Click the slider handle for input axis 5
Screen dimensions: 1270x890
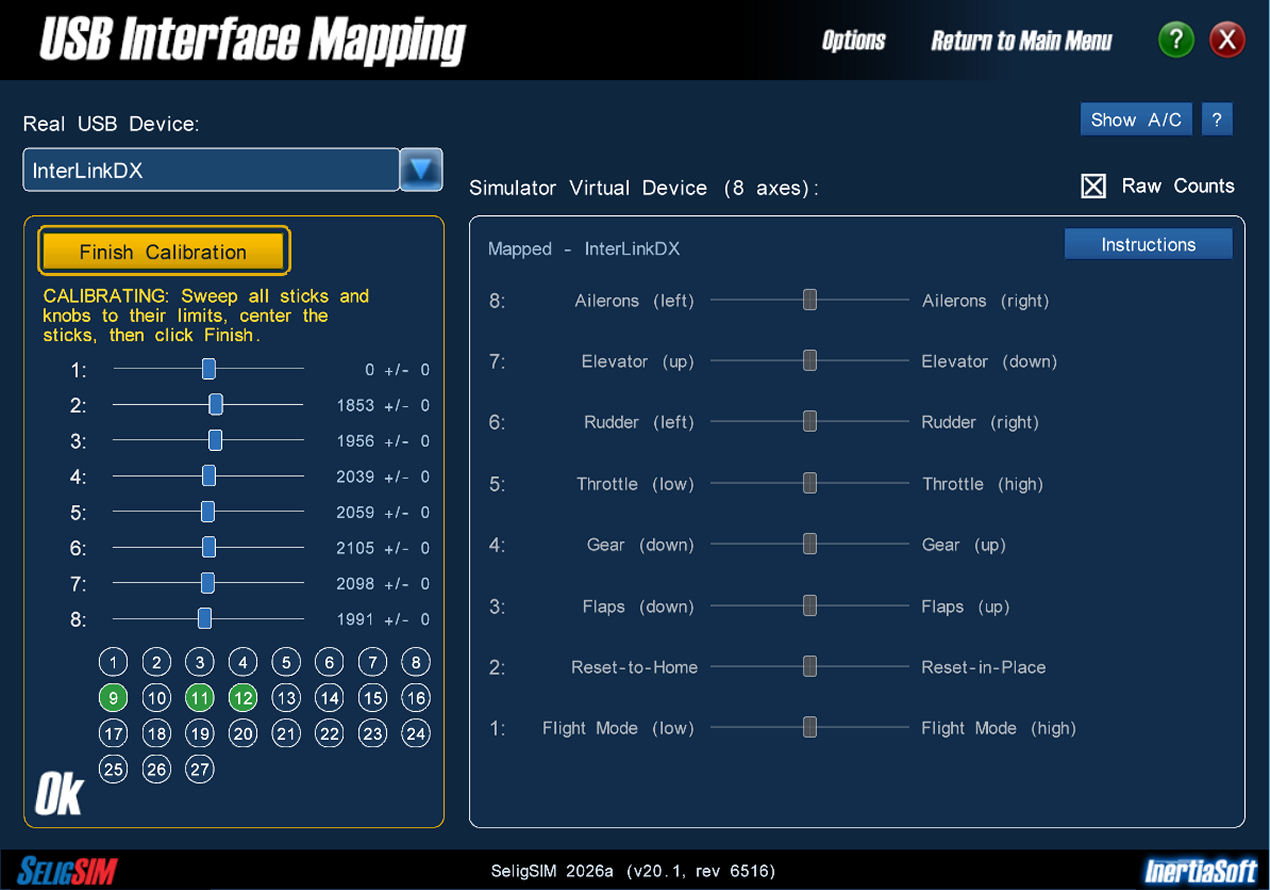click(208, 512)
